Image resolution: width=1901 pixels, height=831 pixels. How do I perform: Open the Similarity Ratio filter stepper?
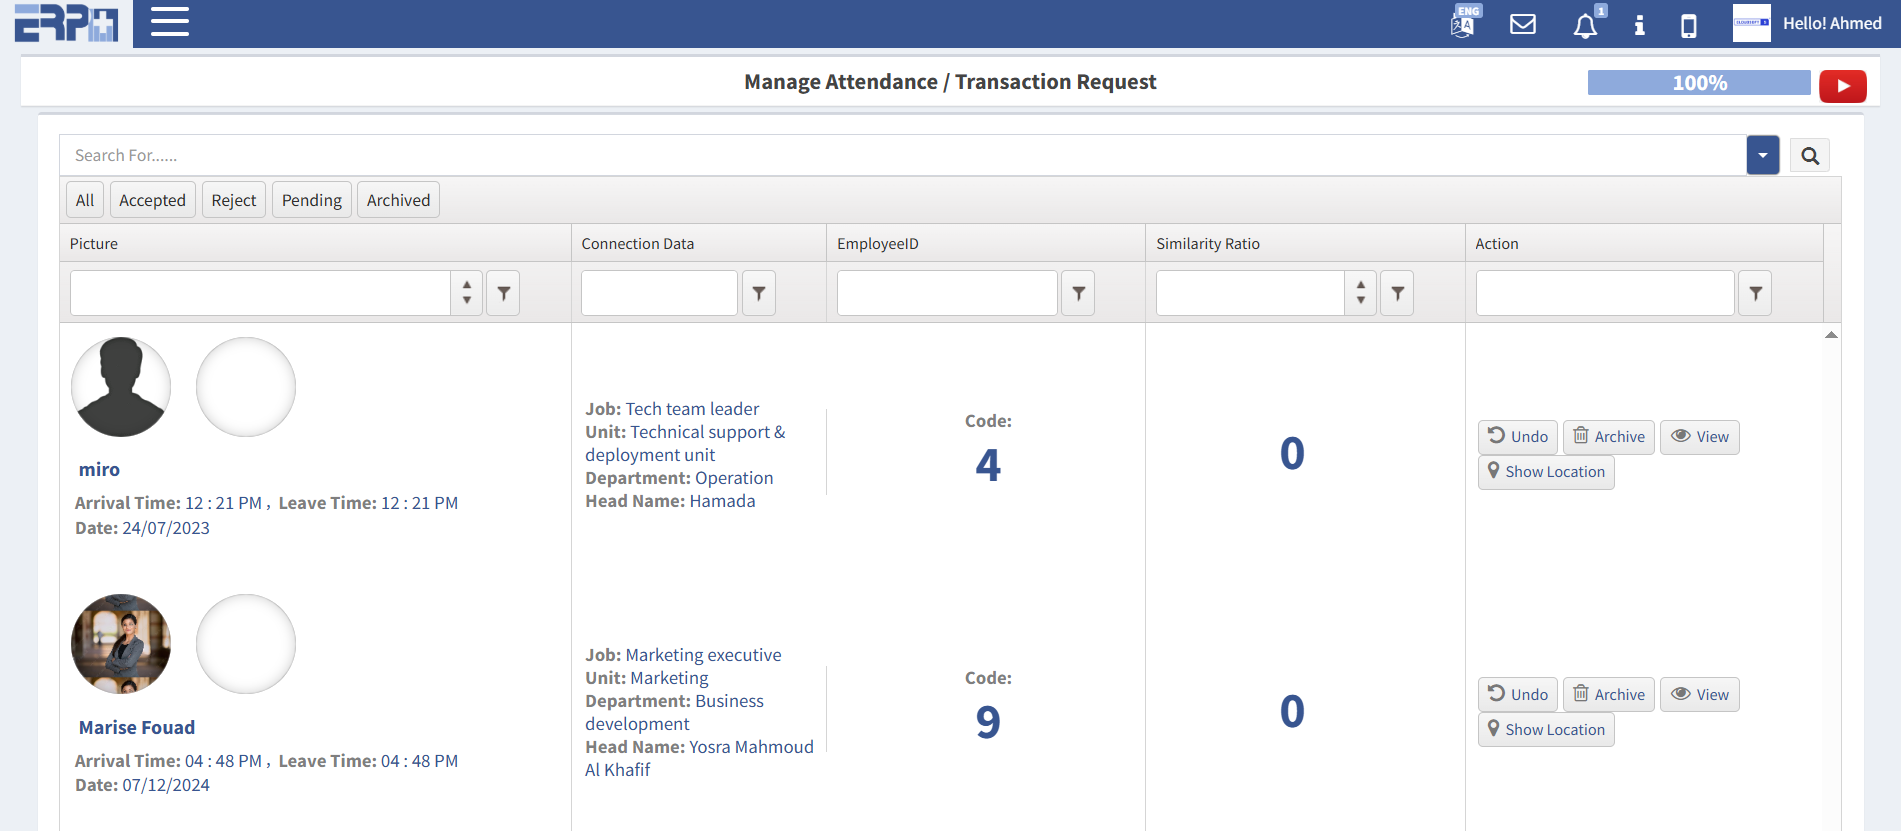point(1360,293)
